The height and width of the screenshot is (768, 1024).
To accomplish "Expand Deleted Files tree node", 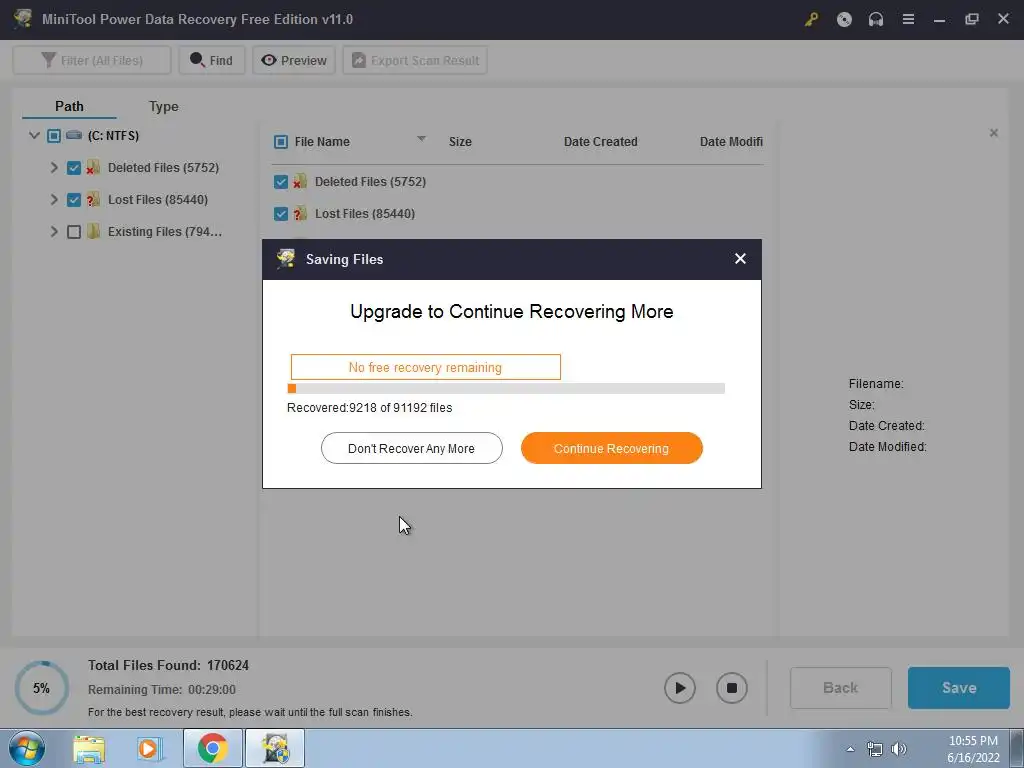I will [54, 168].
